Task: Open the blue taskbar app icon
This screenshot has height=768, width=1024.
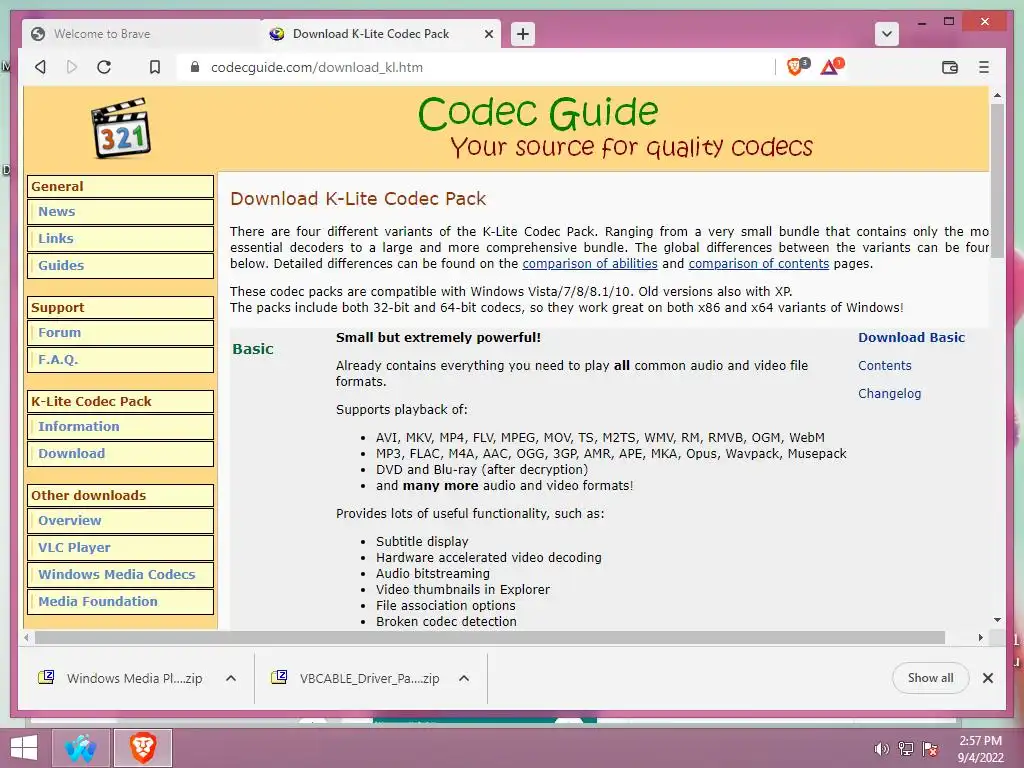Action: coord(80,748)
